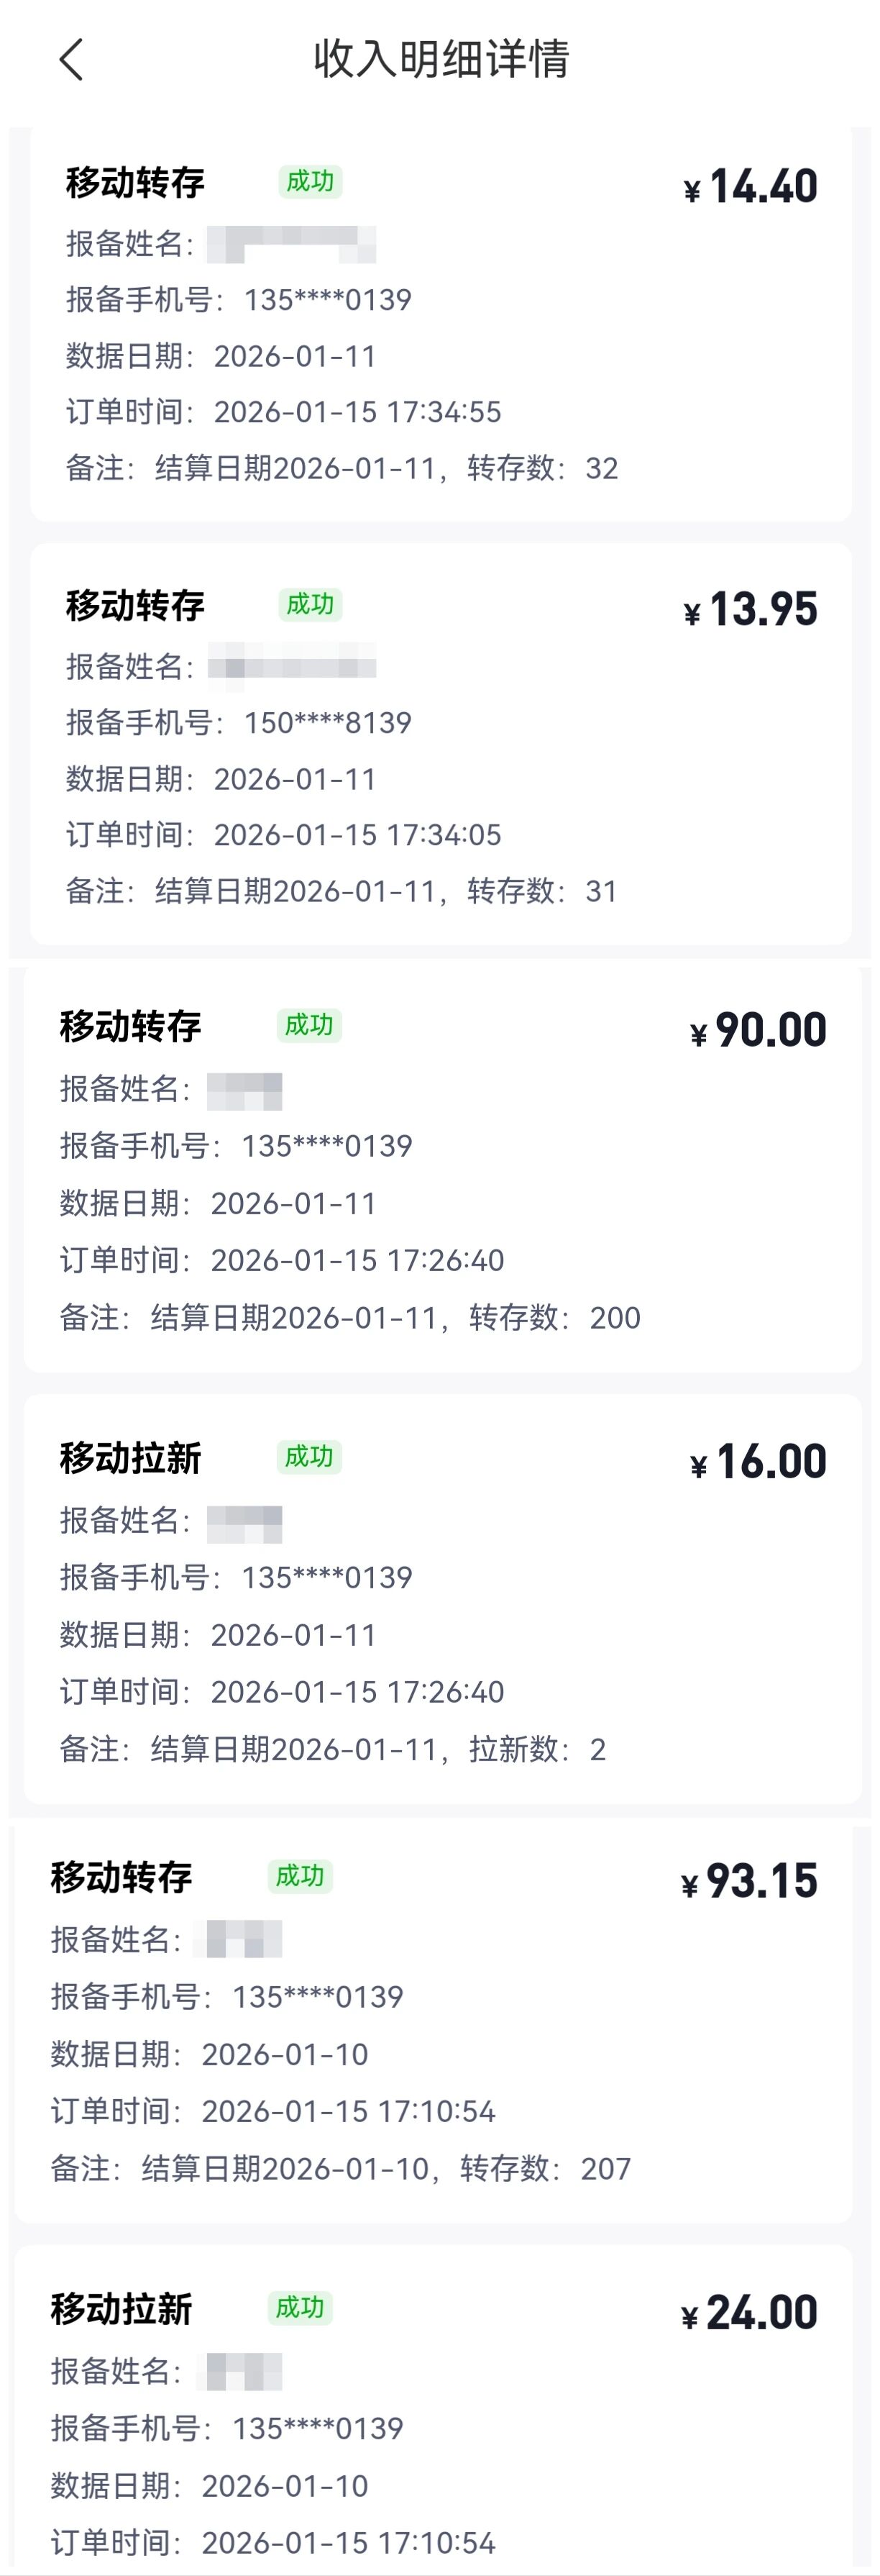The height and width of the screenshot is (2576, 880).
Task: Click the phone number 150****8139
Action: (x=328, y=723)
